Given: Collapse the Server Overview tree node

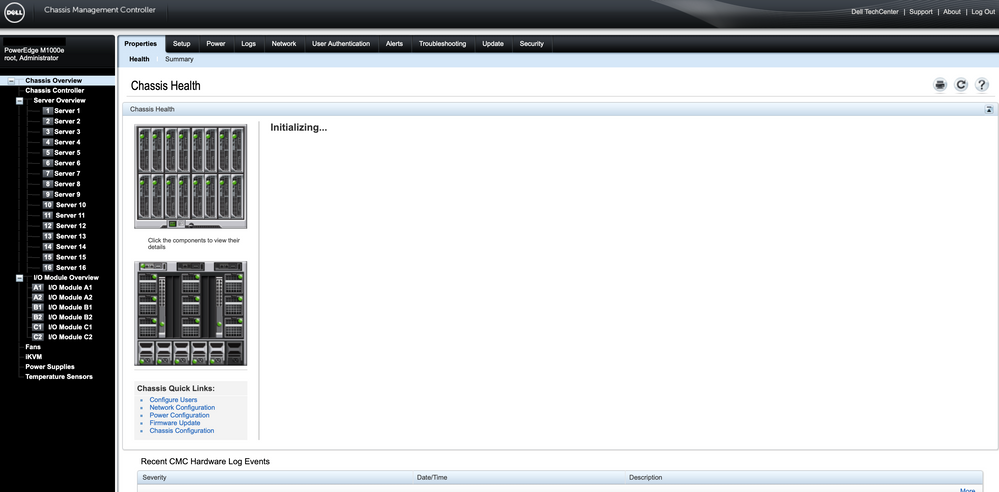Looking at the screenshot, I should [20, 101].
